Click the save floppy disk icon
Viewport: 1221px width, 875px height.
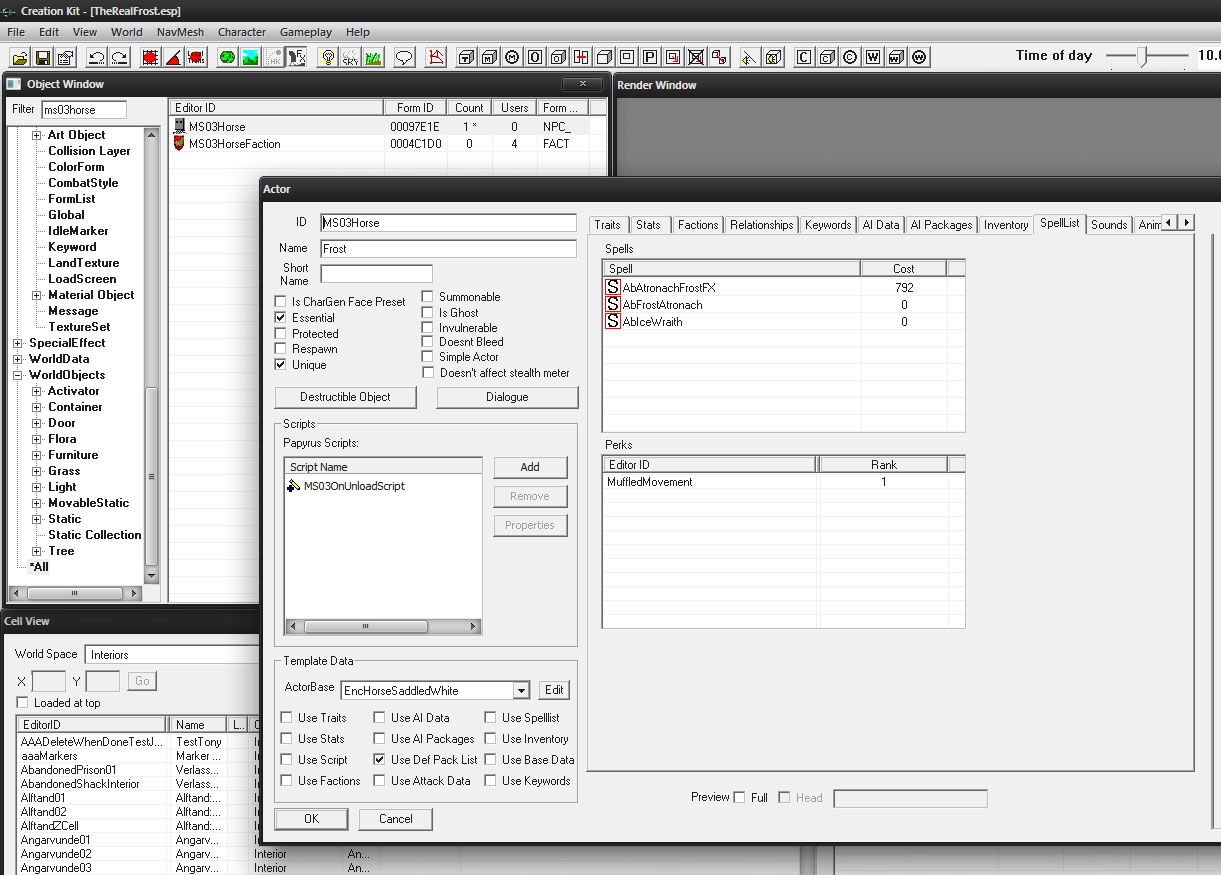(42, 57)
